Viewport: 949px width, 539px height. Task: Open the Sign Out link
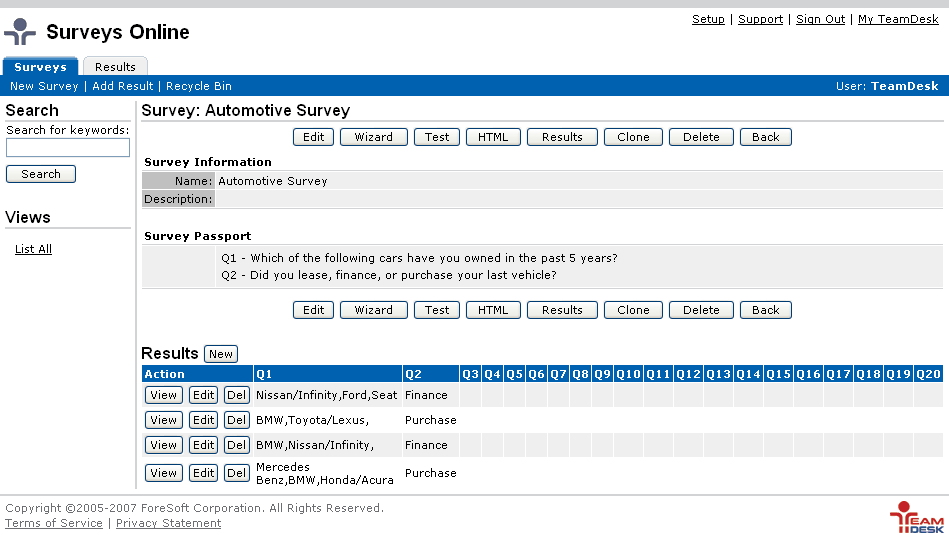[820, 19]
